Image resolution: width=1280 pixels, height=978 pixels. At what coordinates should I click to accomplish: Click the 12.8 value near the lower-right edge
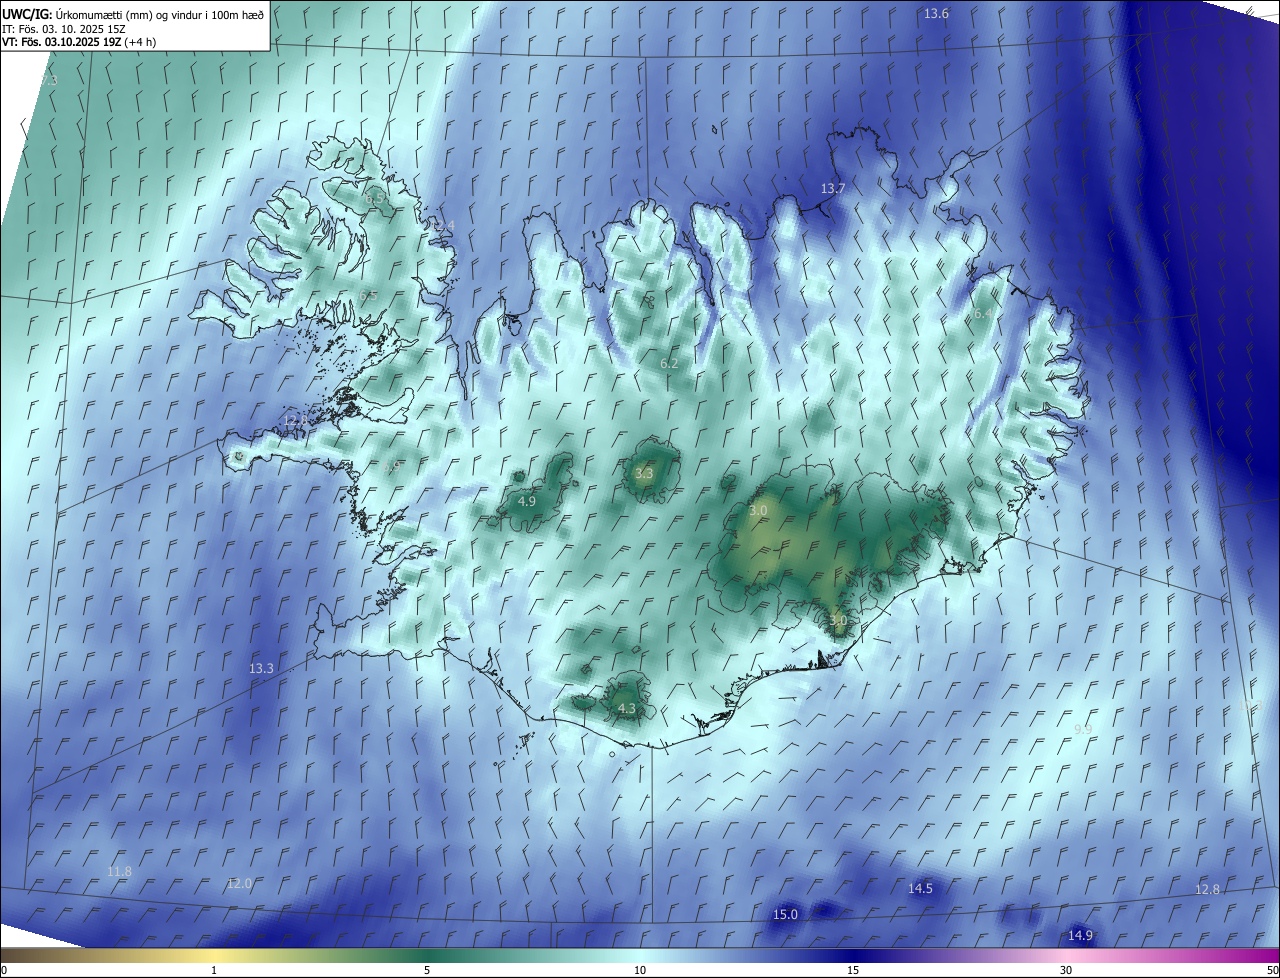(1207, 889)
